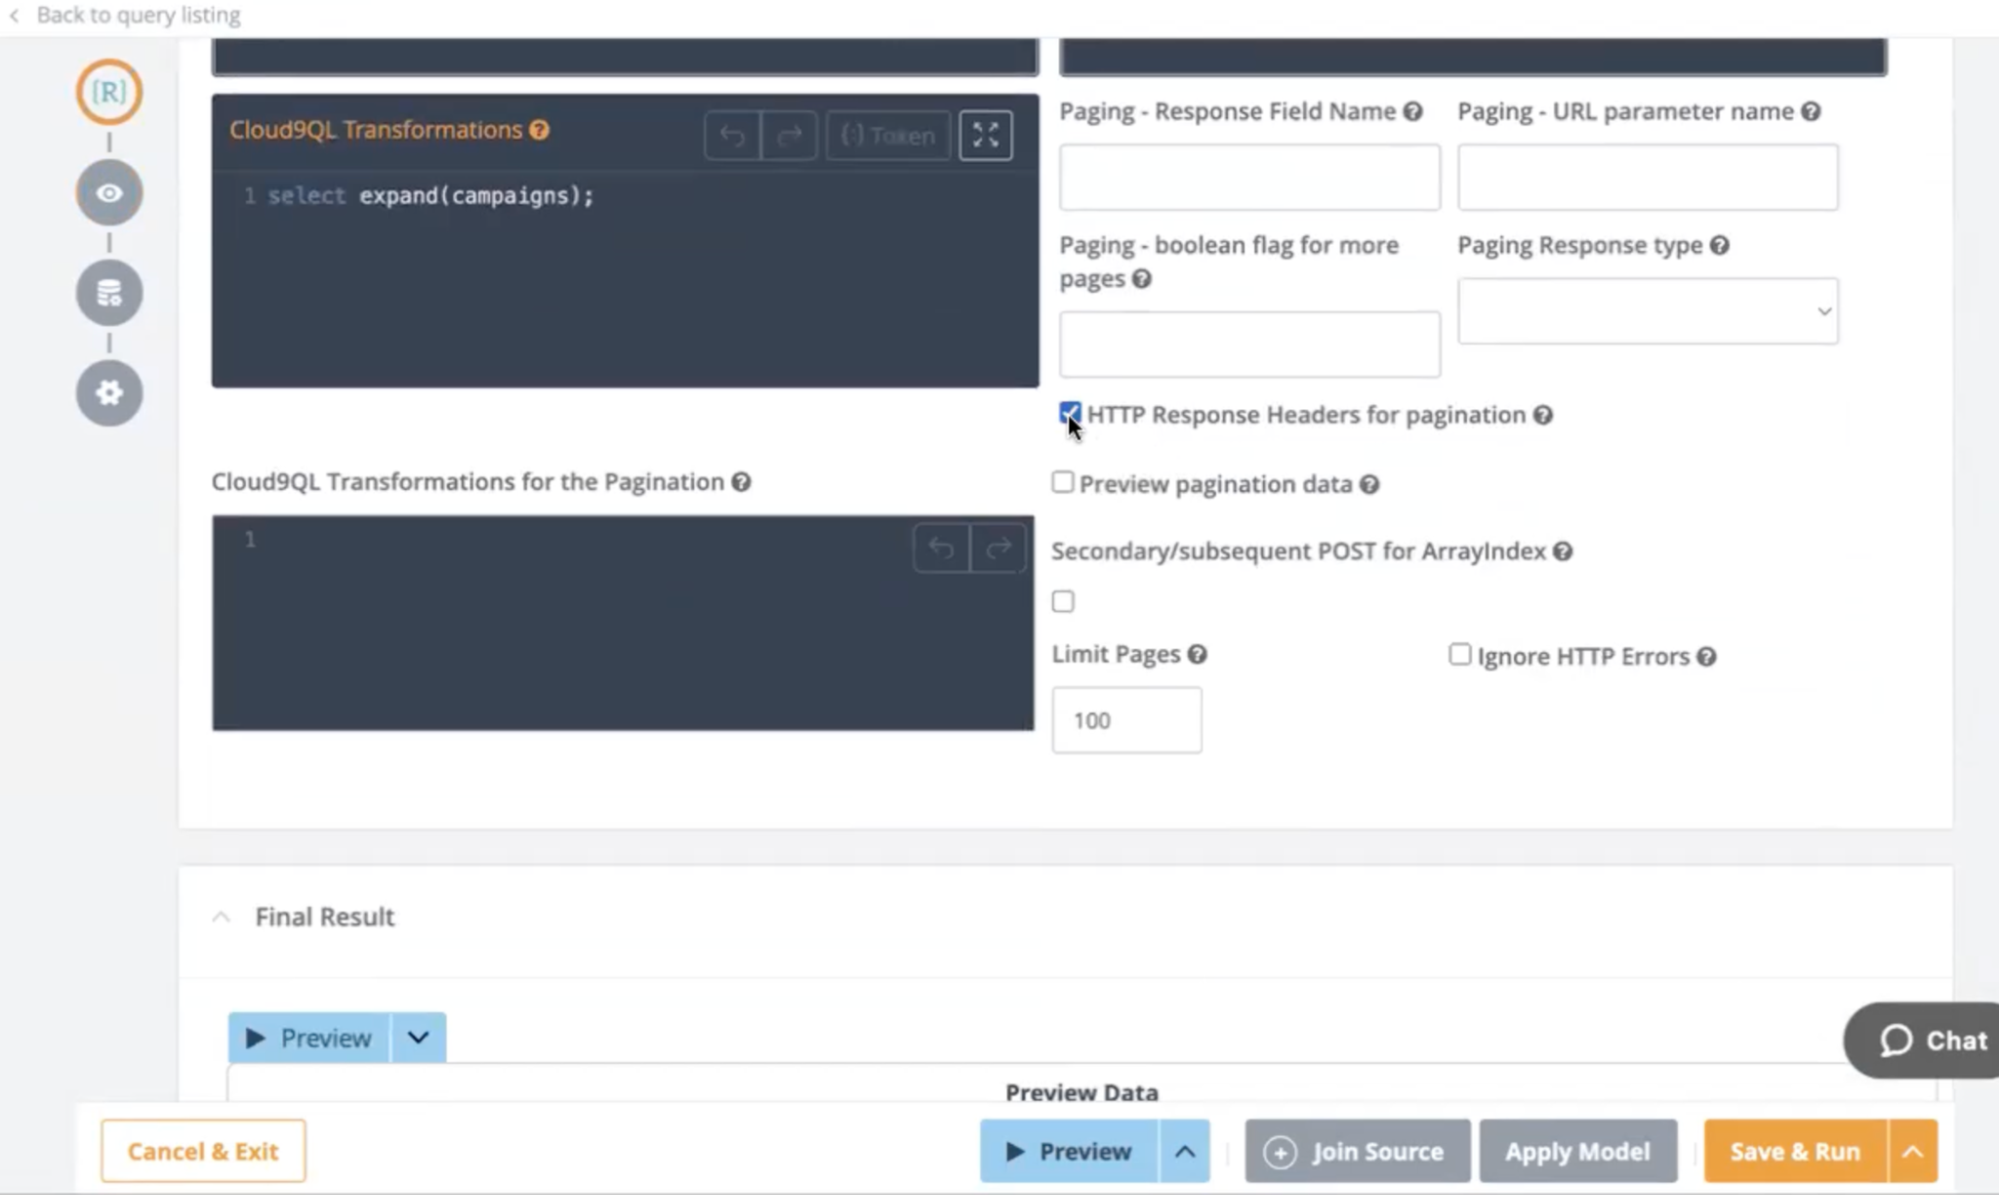Focus the Limit Pages input field
Screen dimensions: 1999x1195
click(x=1126, y=720)
